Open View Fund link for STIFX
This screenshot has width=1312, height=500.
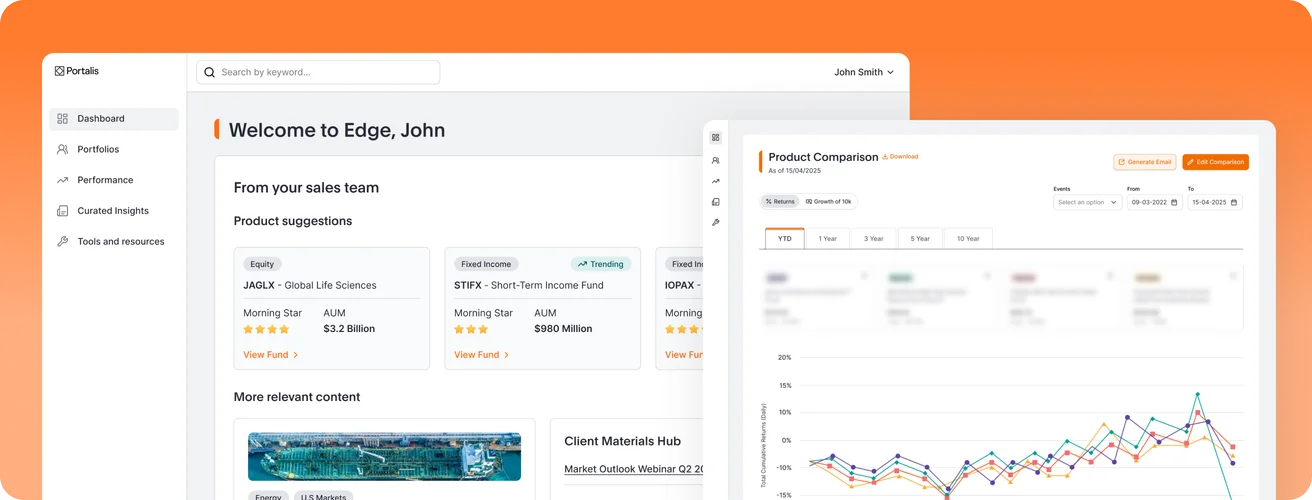pos(482,355)
